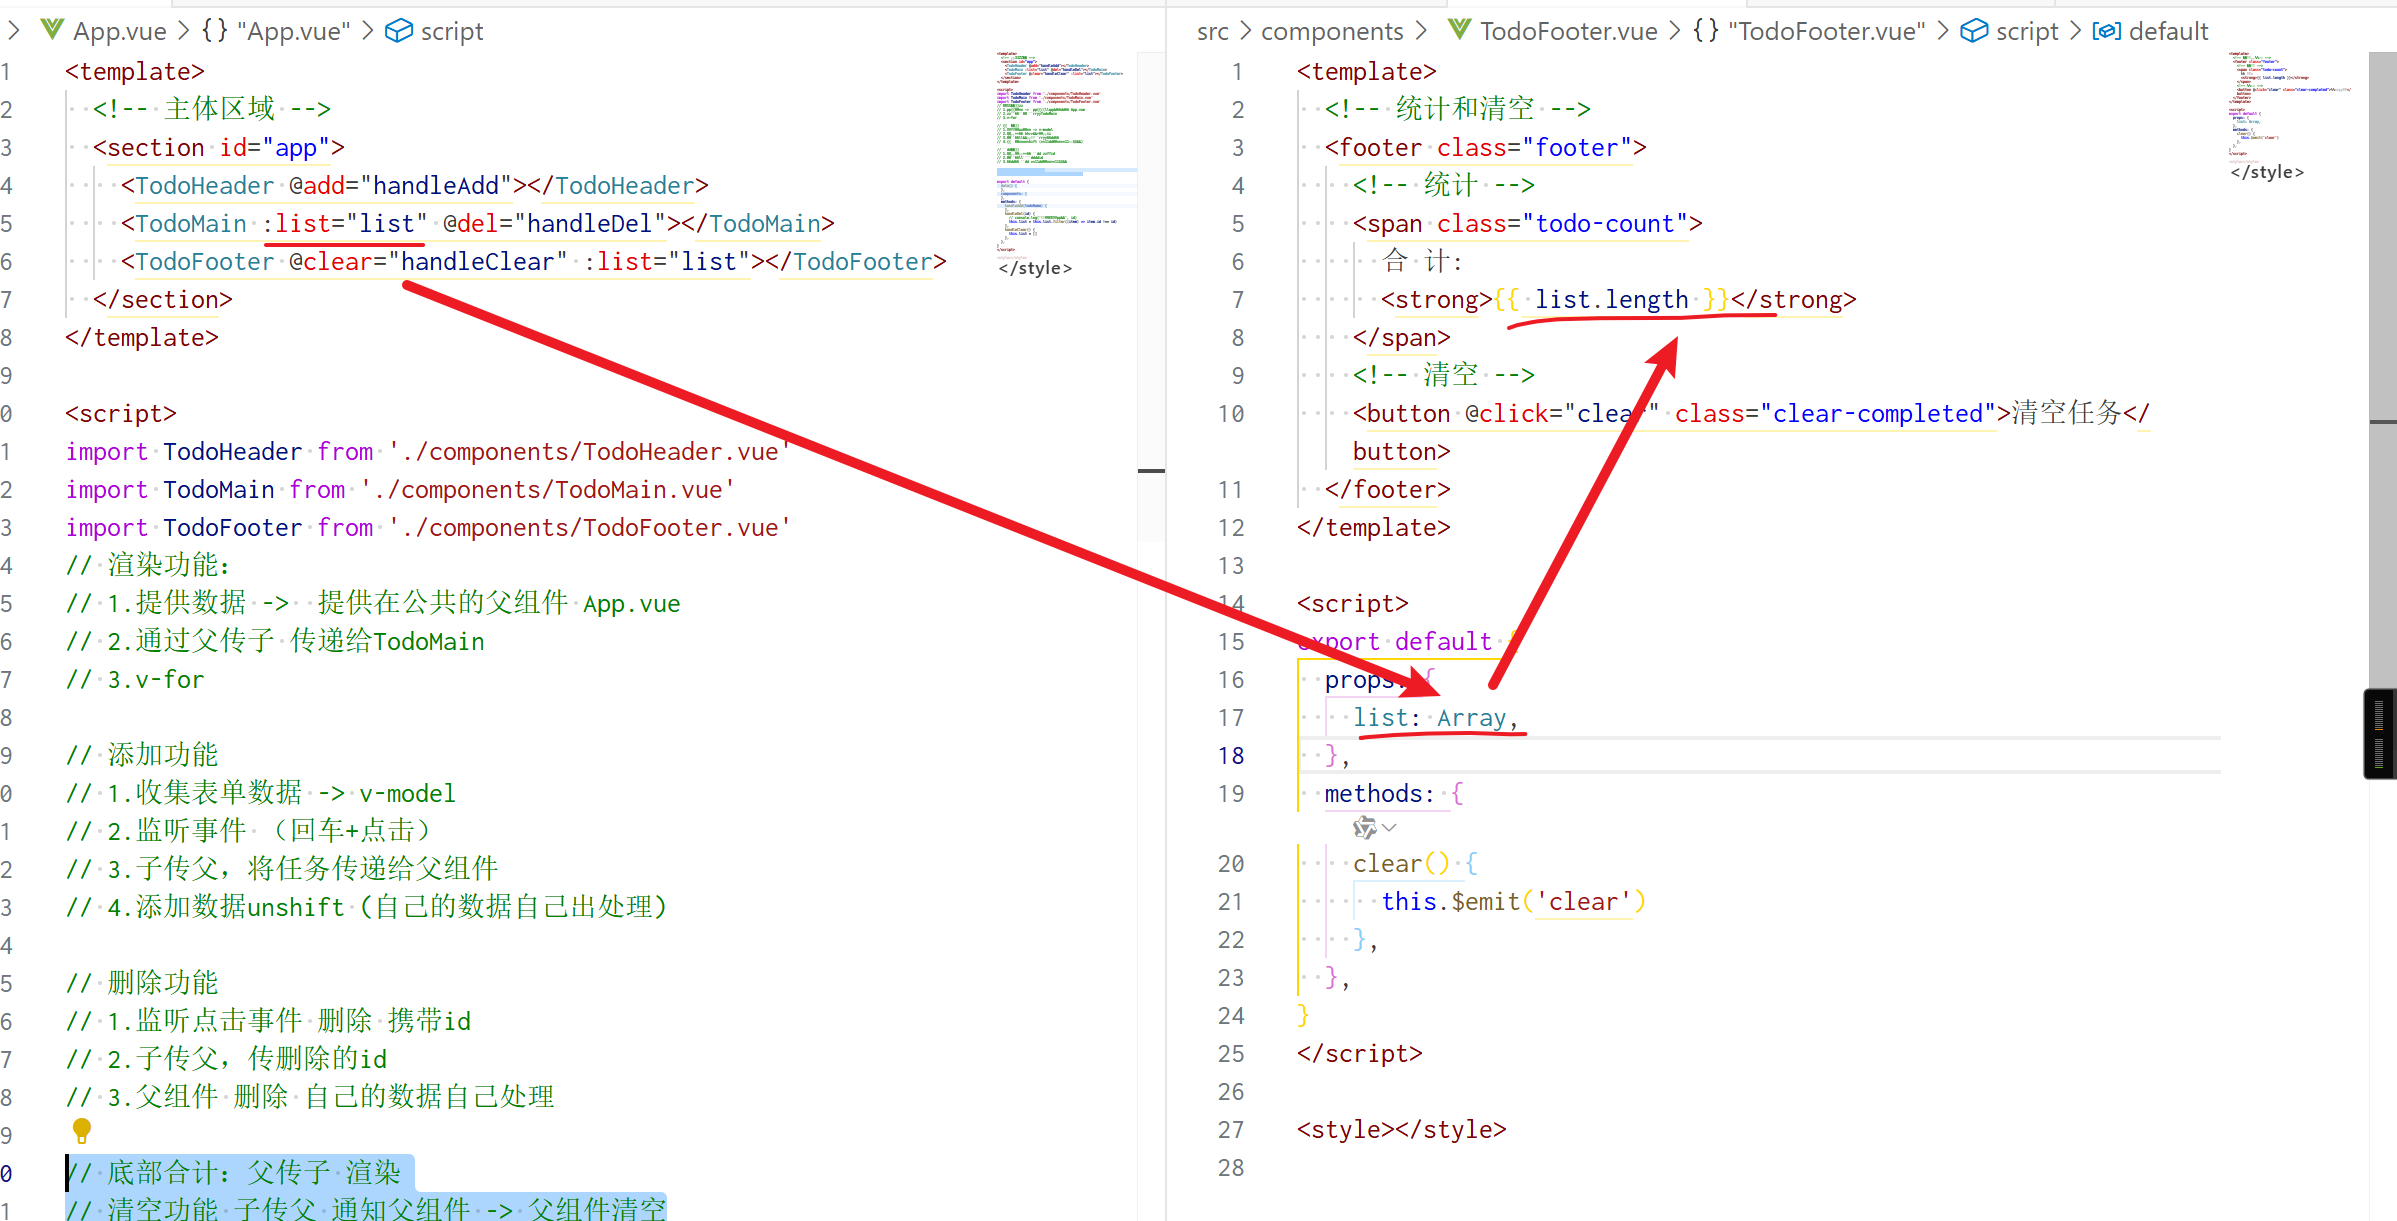
Task: Expand the chevron after src in breadcrumb
Action: (x=1245, y=30)
